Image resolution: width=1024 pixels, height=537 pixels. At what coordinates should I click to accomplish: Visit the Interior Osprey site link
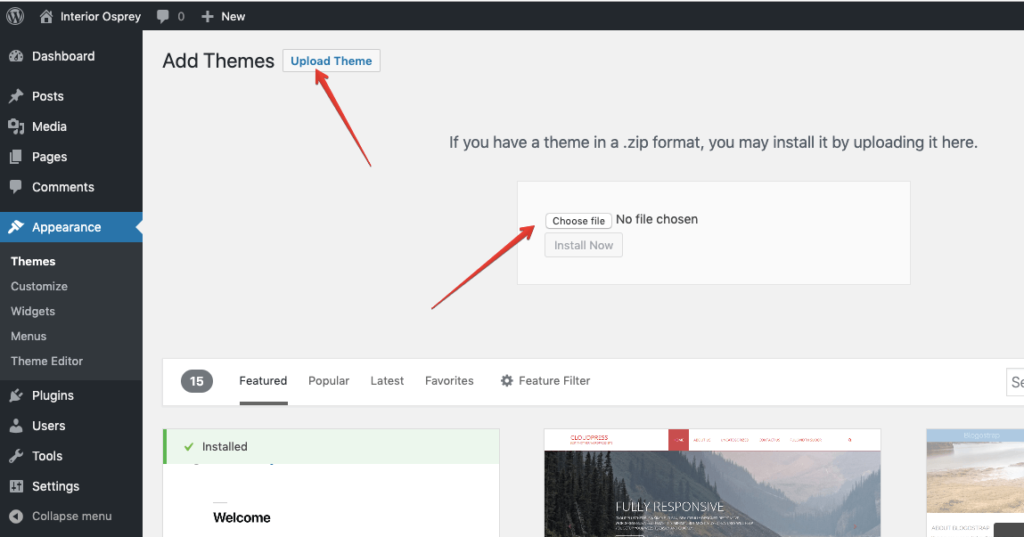[101, 16]
